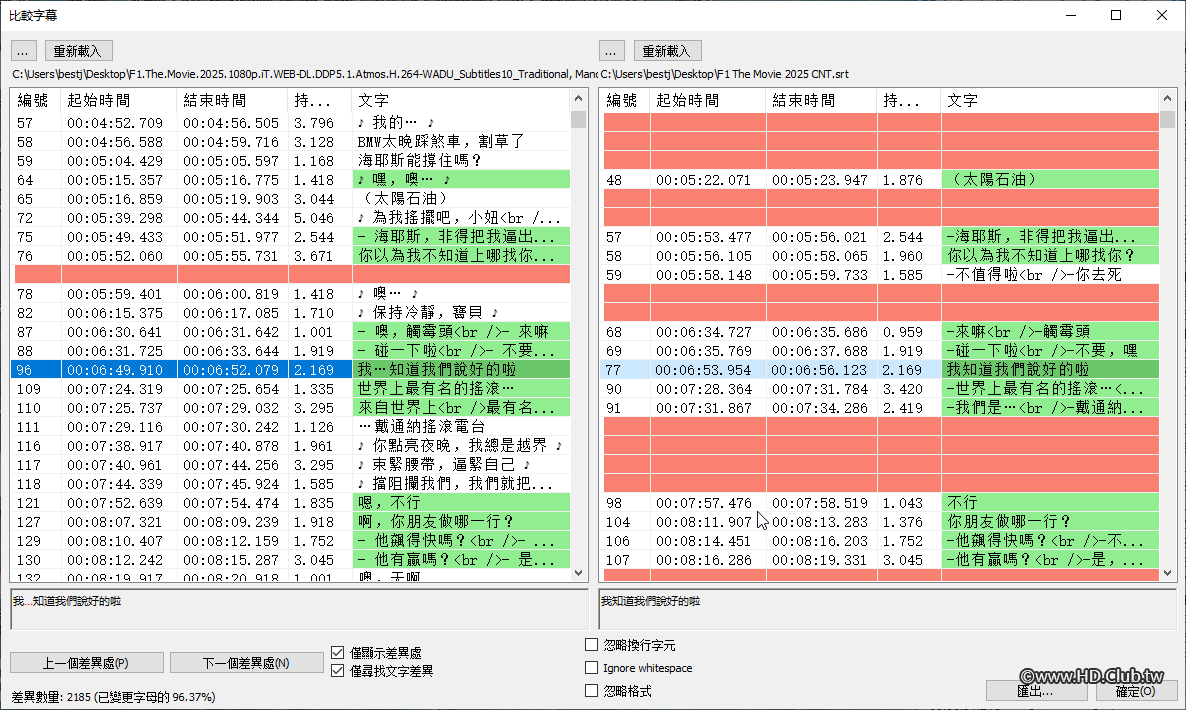The width and height of the screenshot is (1186, 710).
Task: Click left subtitle text box 我...知道我們說好的啦
Action: pyautogui.click(x=300, y=609)
